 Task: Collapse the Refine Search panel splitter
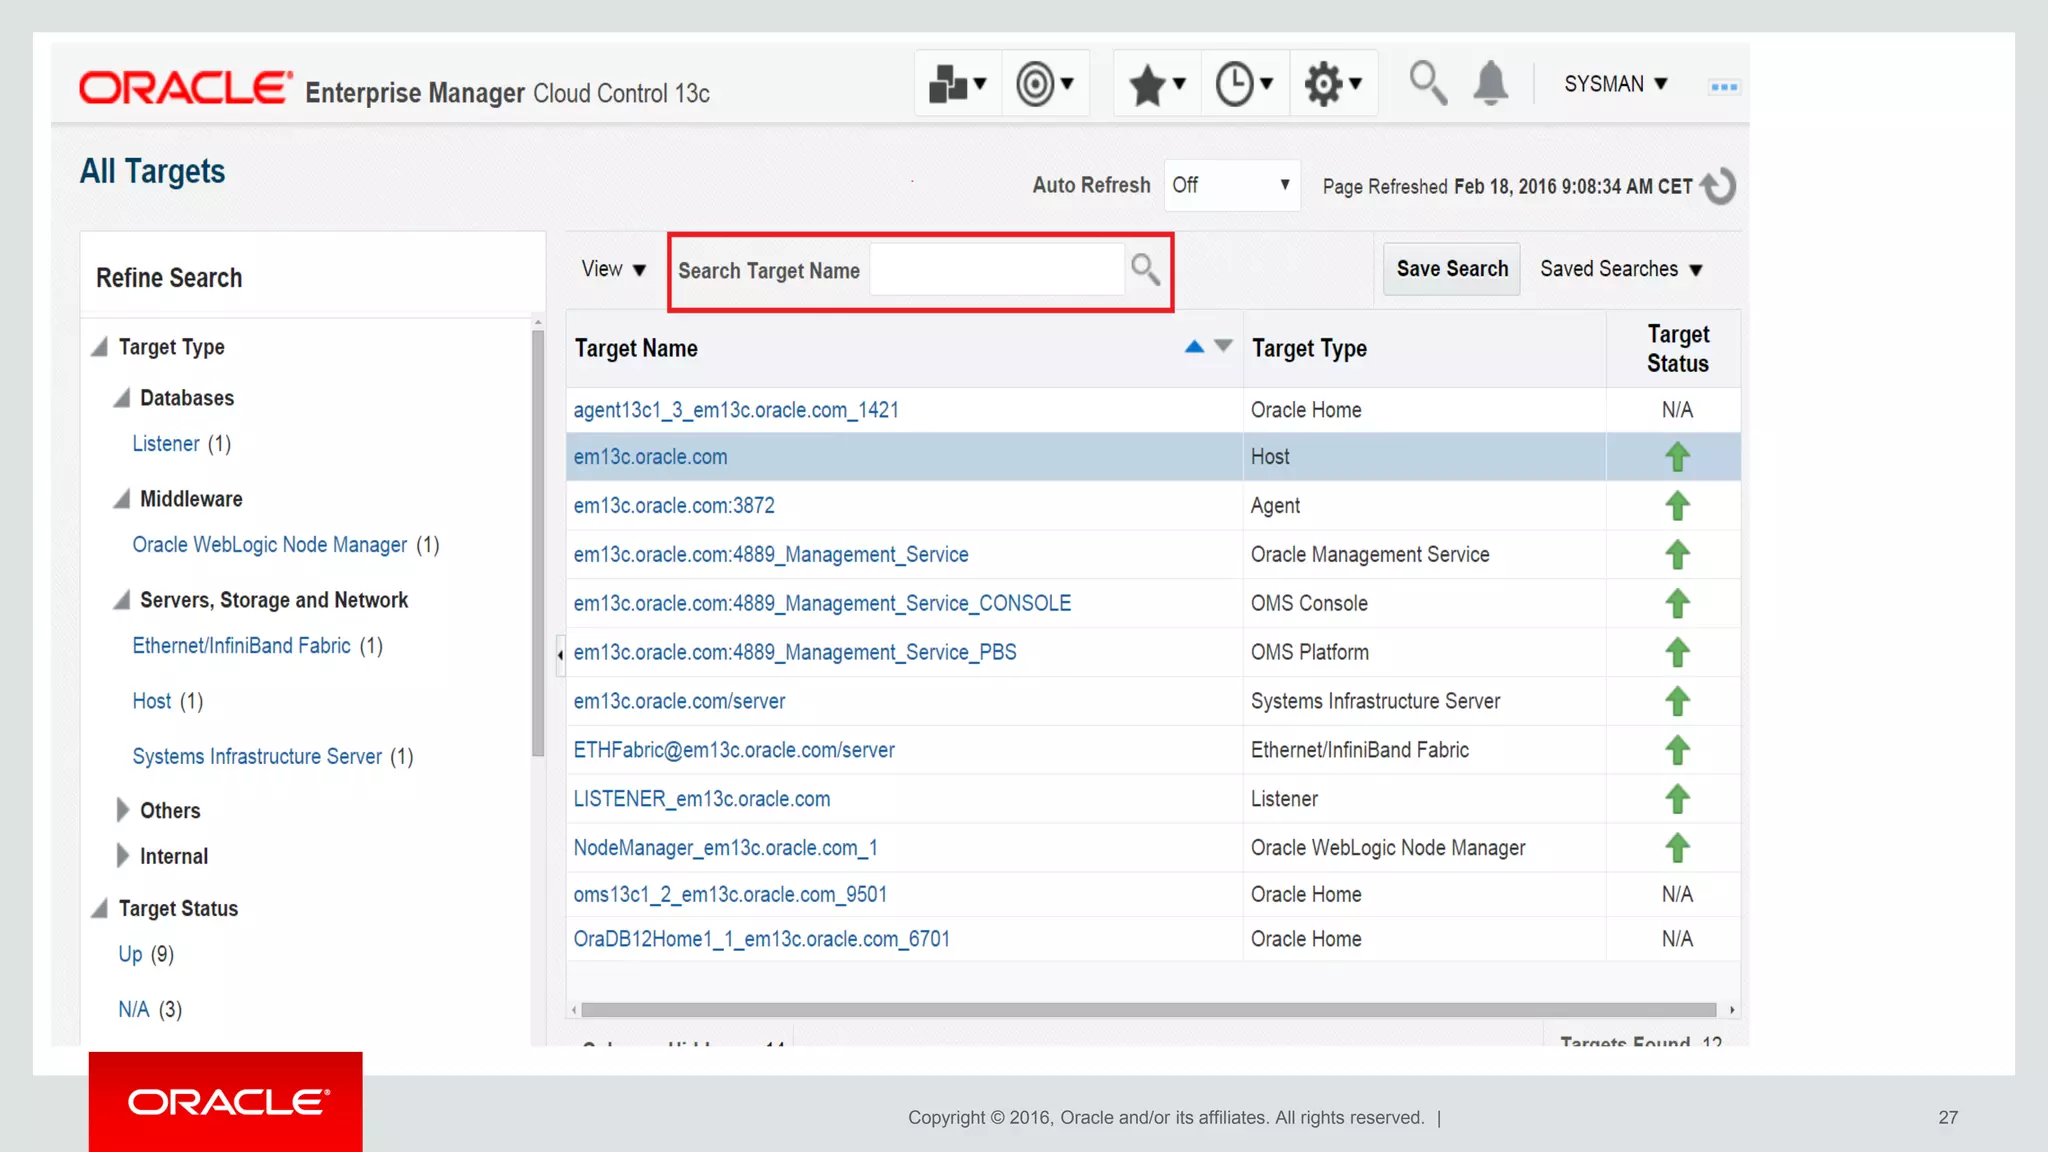coord(560,654)
